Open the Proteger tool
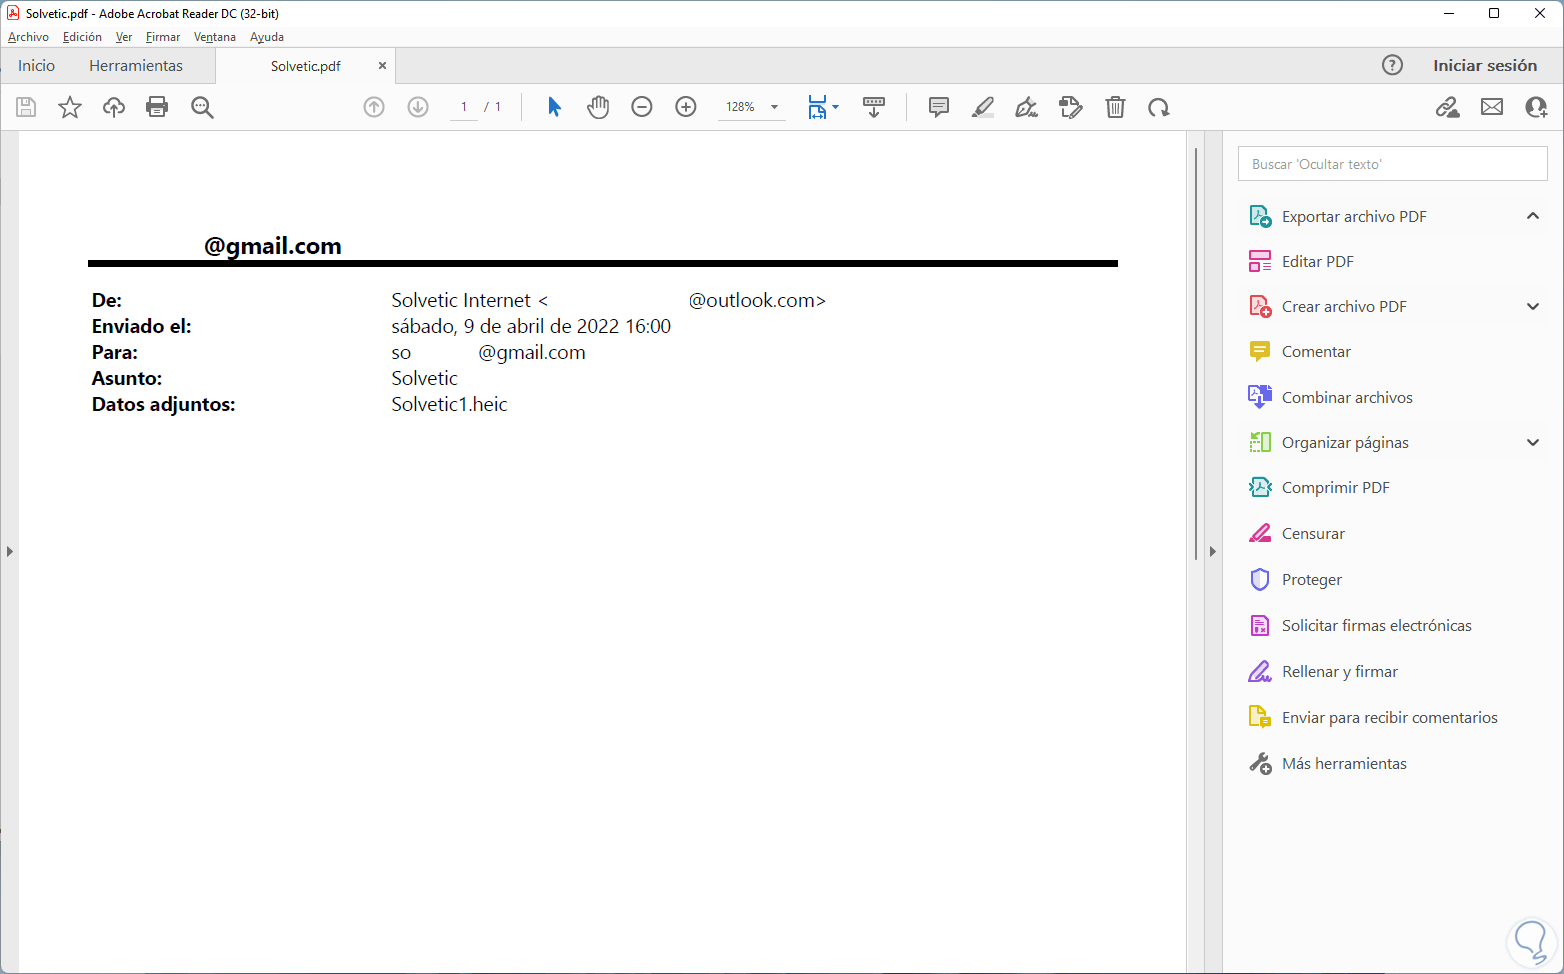Viewport: 1564px width, 974px height. 1312,580
